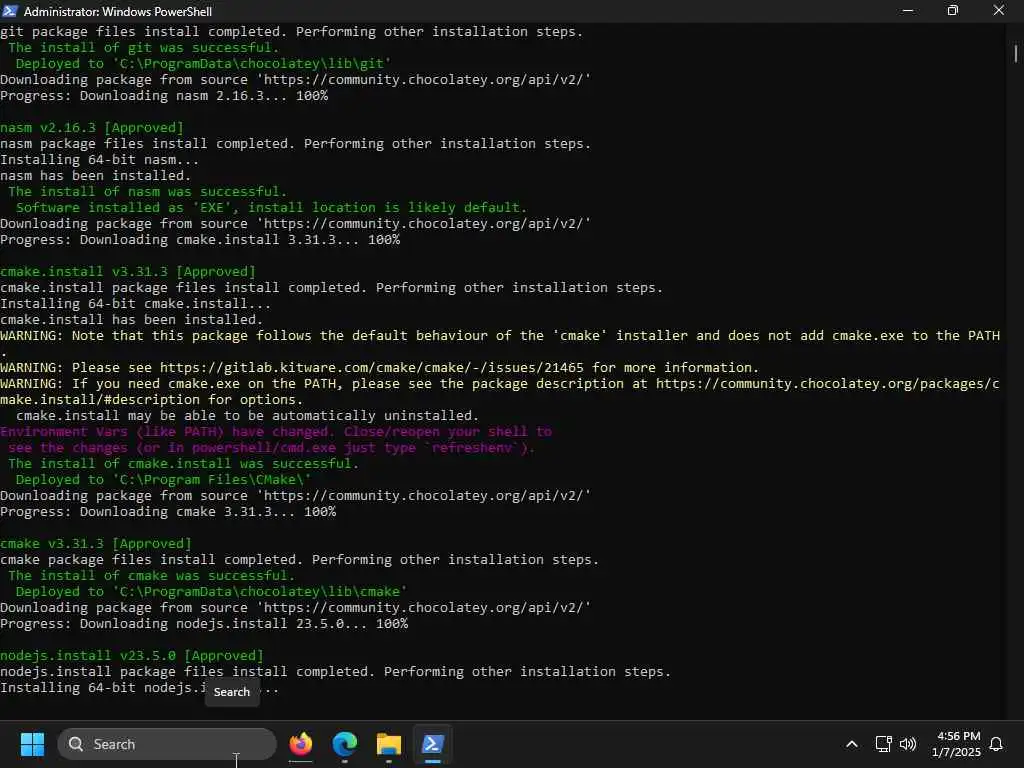The image size is (1024, 768).
Task: Restore down the PowerShell window
Action: [953, 10]
